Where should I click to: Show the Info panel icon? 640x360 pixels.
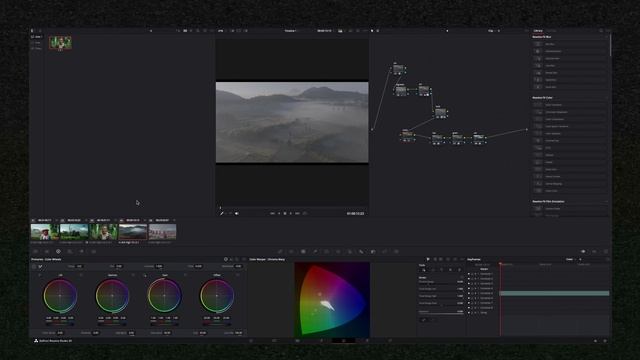(606, 252)
